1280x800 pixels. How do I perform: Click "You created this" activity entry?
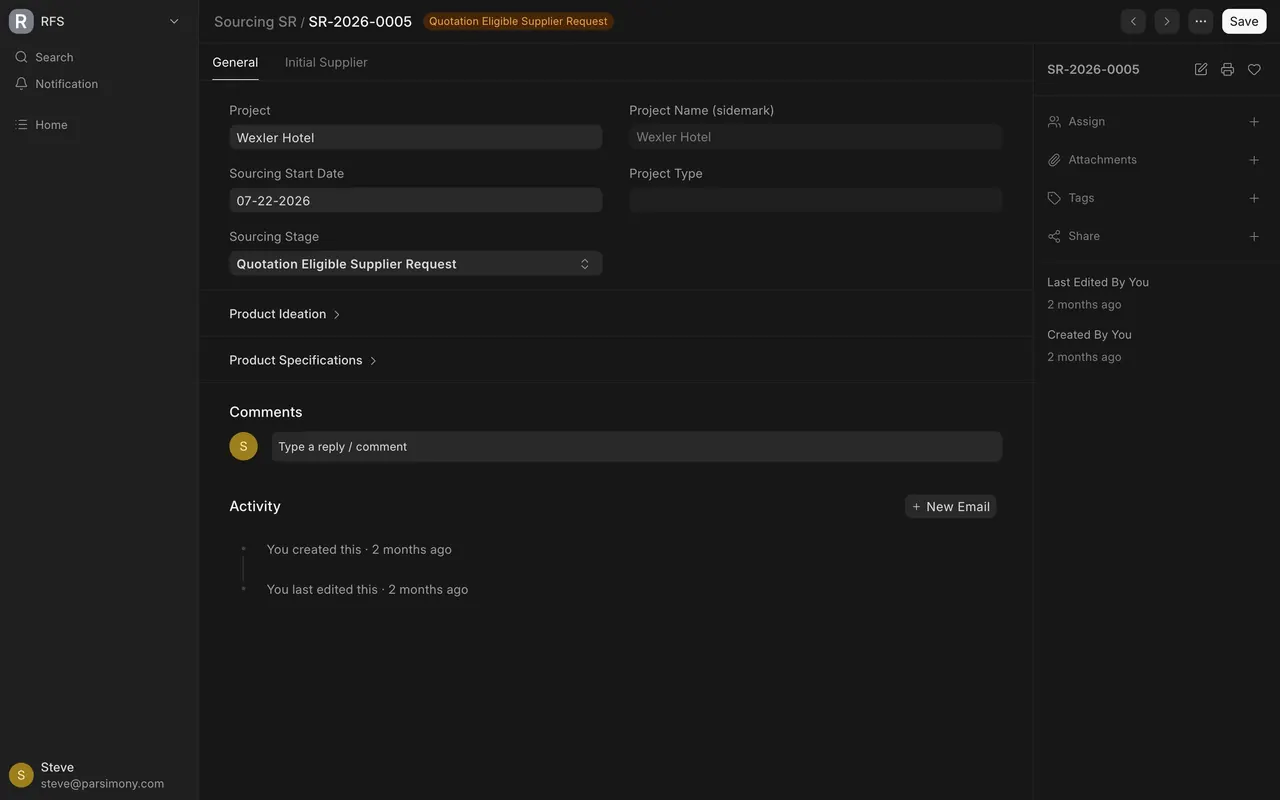pos(359,549)
